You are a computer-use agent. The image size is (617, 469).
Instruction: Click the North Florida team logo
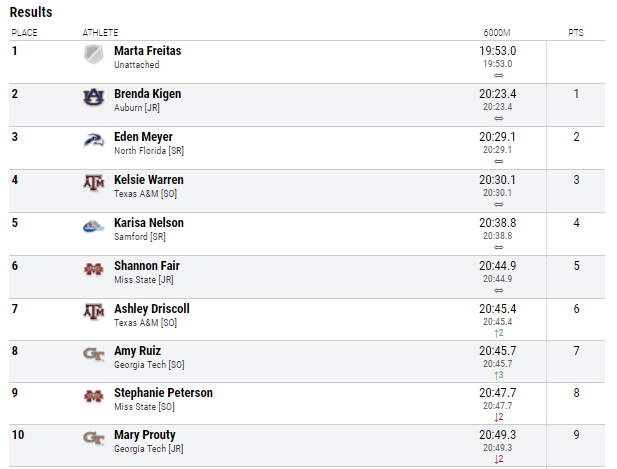[x=93, y=141]
